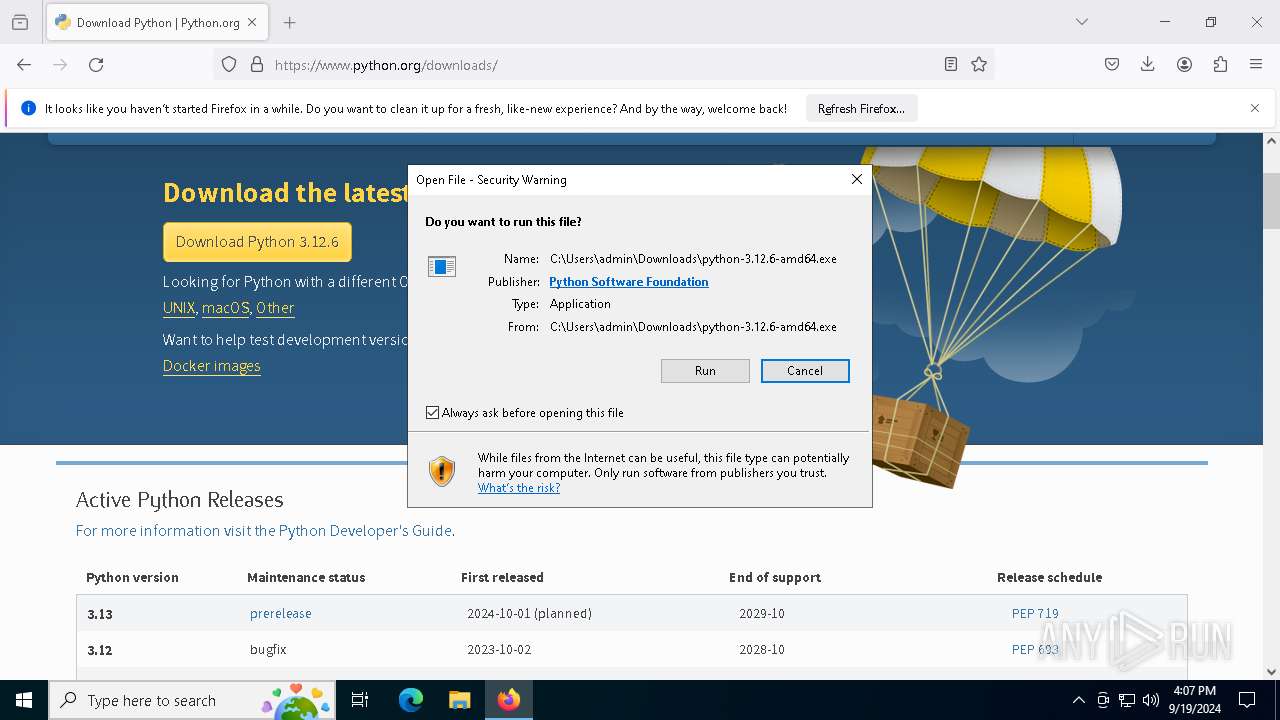1280x720 pixels.
Task: Open Firefox application hamburger menu
Action: tap(1256, 65)
